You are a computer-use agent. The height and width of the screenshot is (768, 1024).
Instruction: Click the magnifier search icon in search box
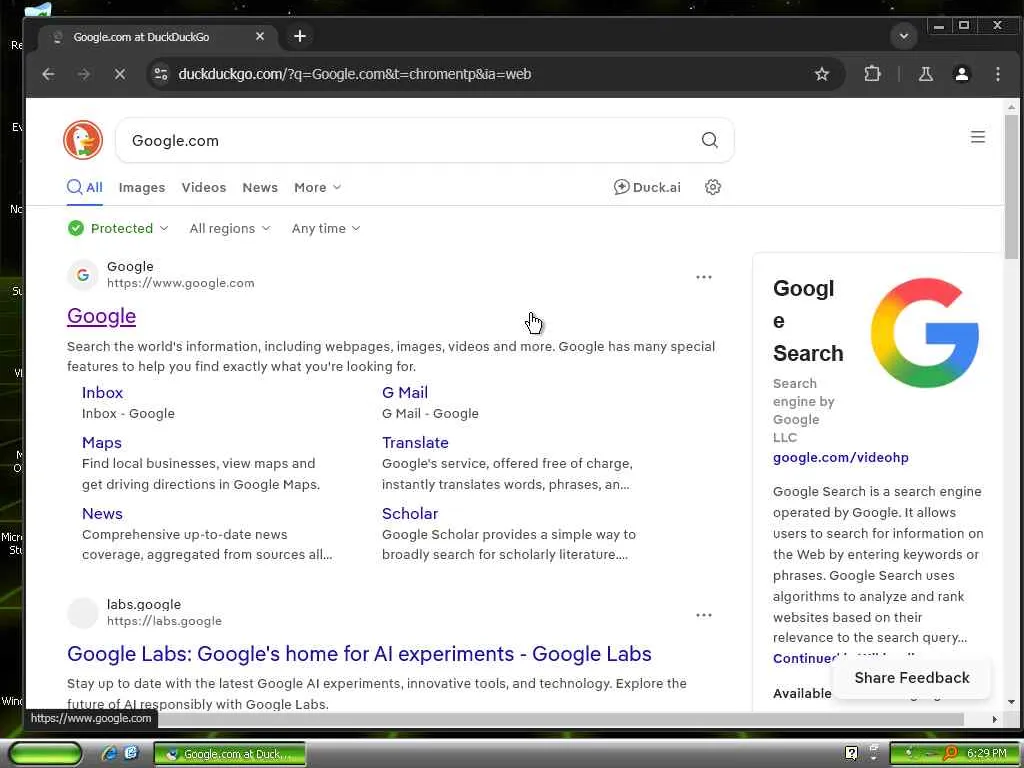click(710, 140)
